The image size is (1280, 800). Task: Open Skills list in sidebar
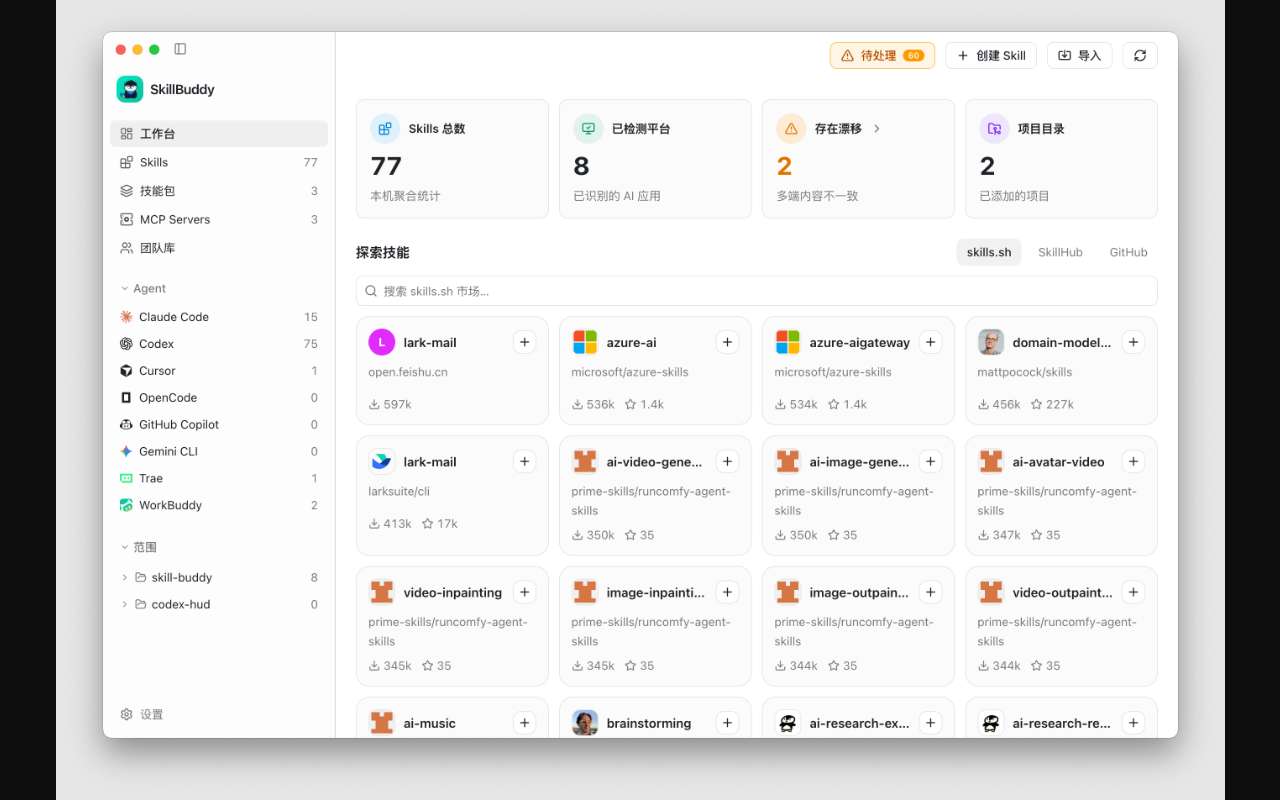[219, 162]
